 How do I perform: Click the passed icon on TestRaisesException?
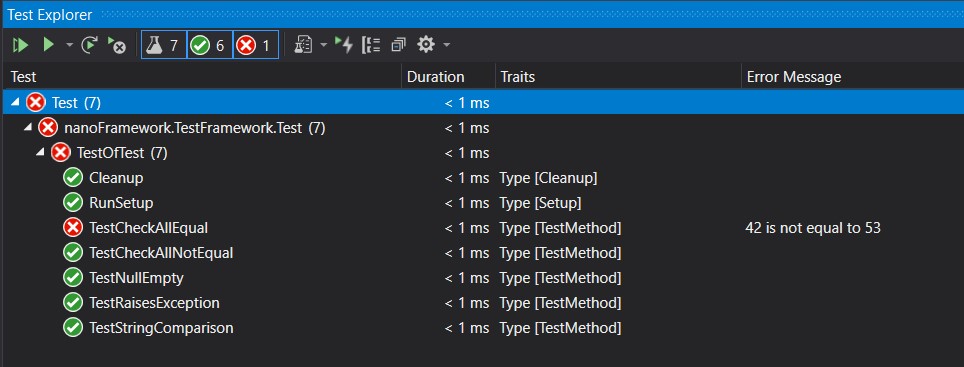[x=73, y=303]
